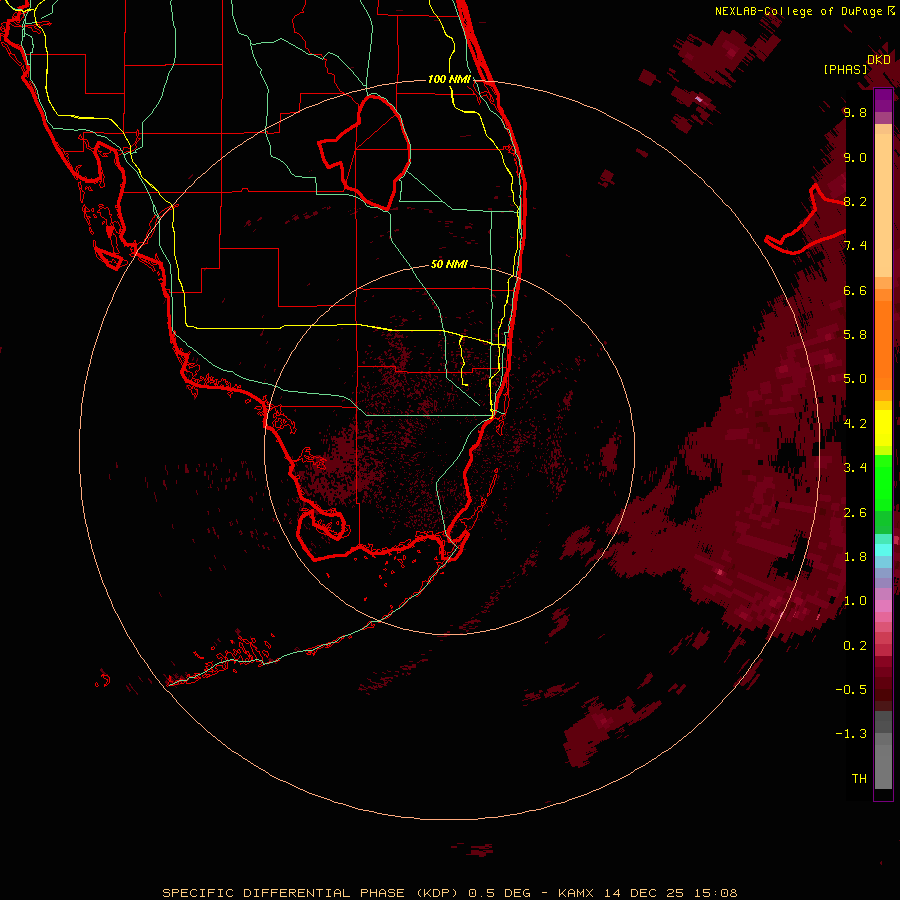Click the [PHAS] legend label
900x900 pixels.
pyautogui.click(x=845, y=70)
